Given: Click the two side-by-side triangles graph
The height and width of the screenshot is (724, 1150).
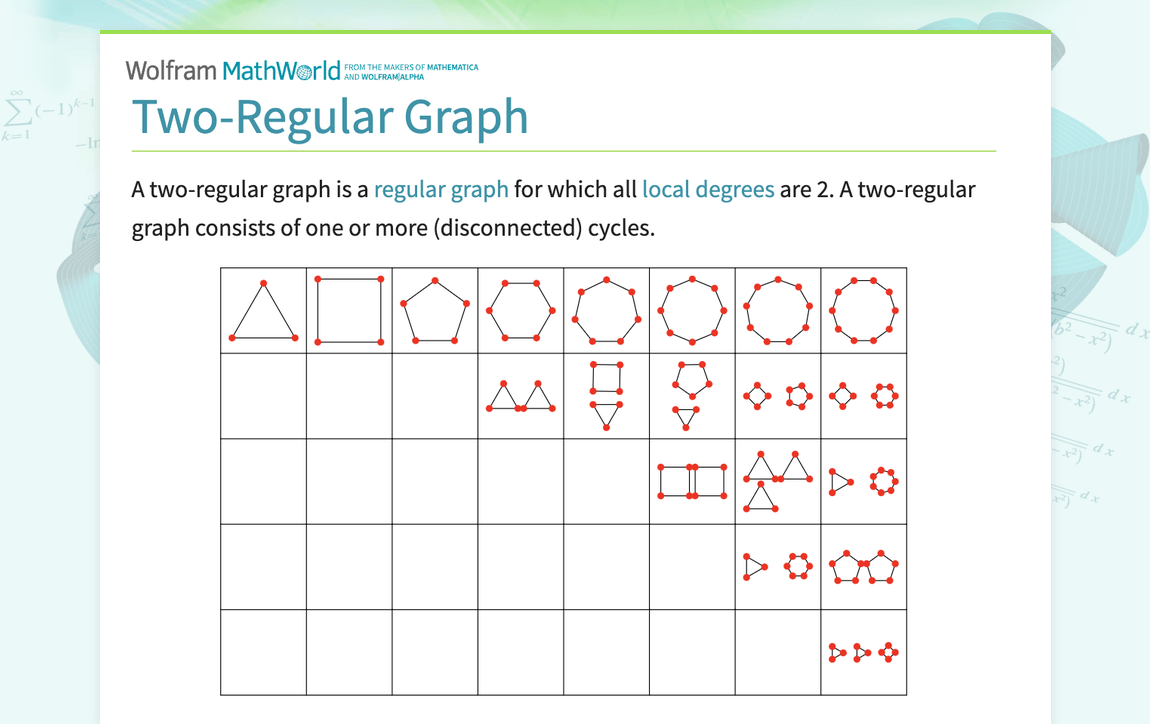Looking at the screenshot, I should coord(521,396).
